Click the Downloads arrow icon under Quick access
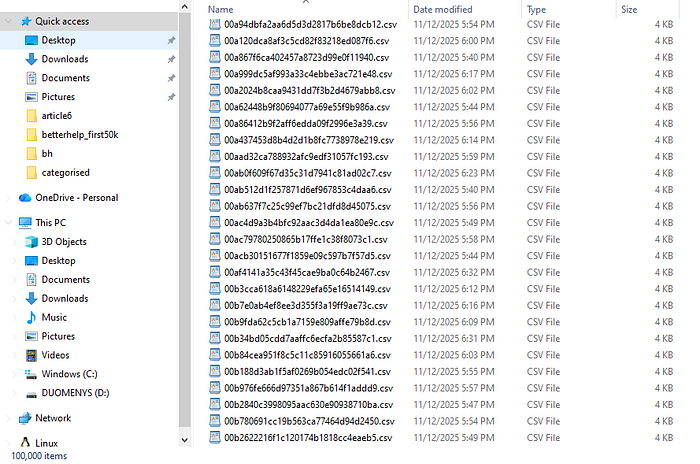The height and width of the screenshot is (464, 700). (31, 59)
